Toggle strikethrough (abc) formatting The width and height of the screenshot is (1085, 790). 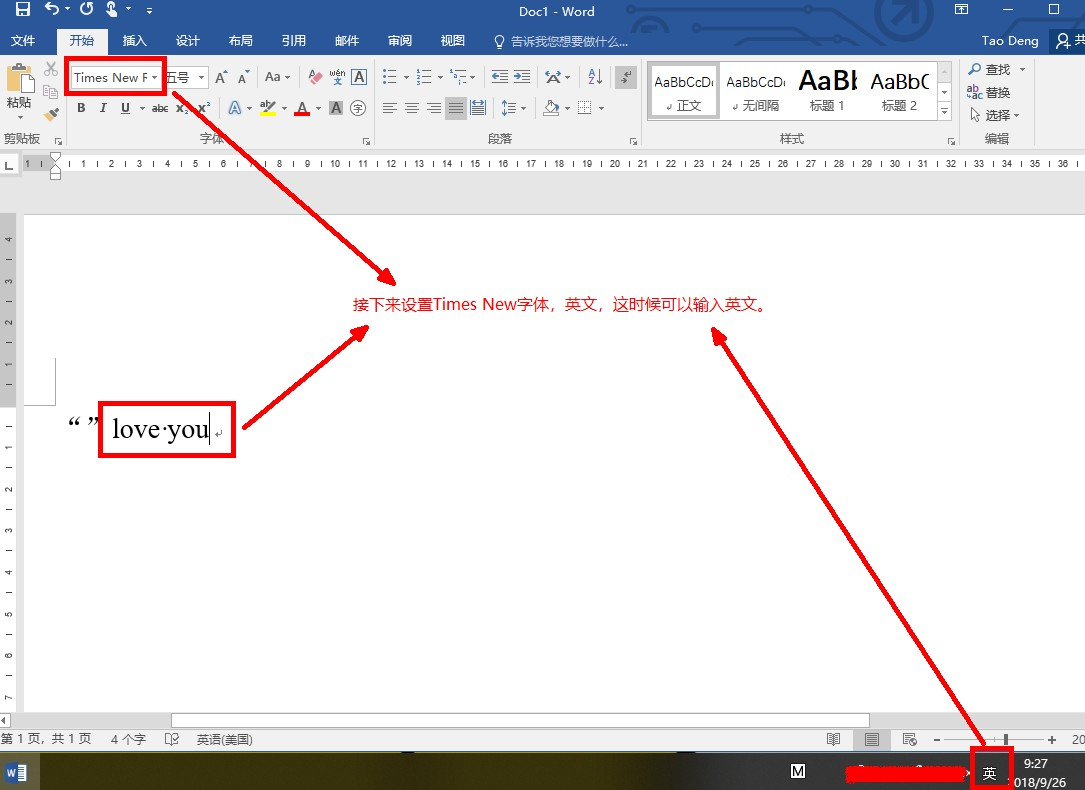160,108
